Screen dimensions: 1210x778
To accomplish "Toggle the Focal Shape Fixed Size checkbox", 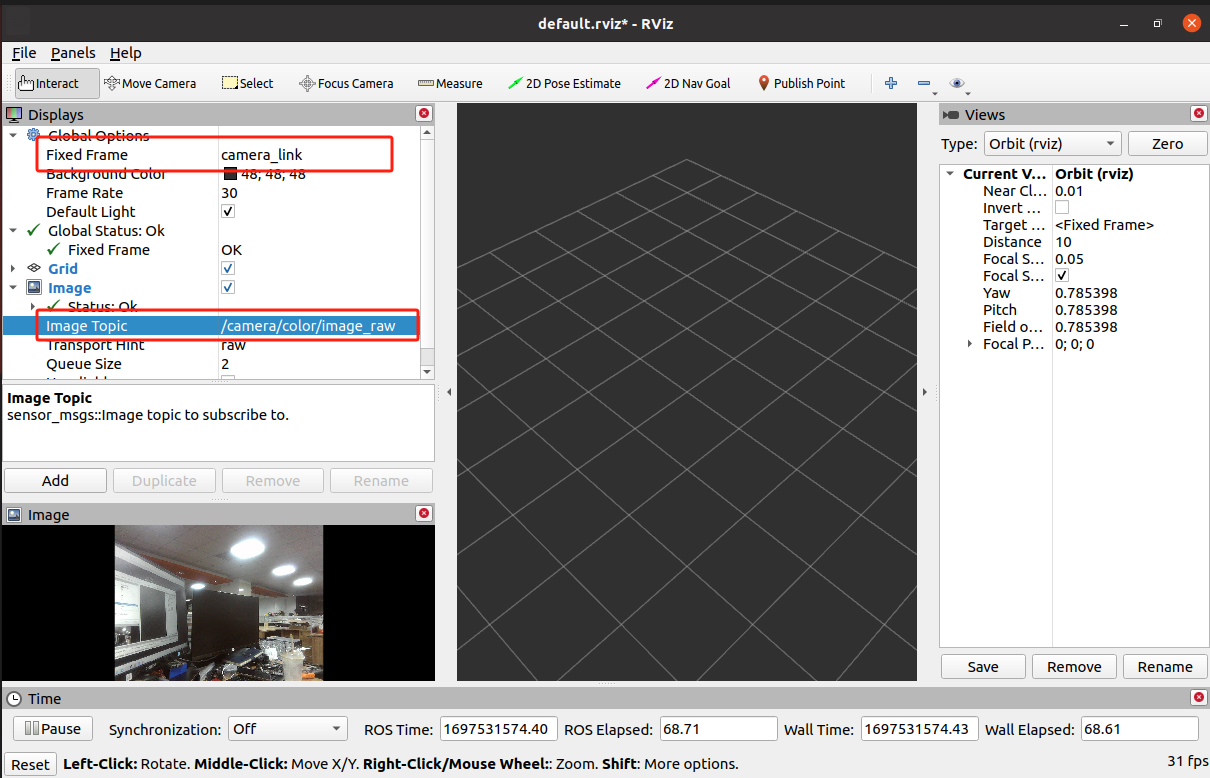I will click(x=1062, y=275).
